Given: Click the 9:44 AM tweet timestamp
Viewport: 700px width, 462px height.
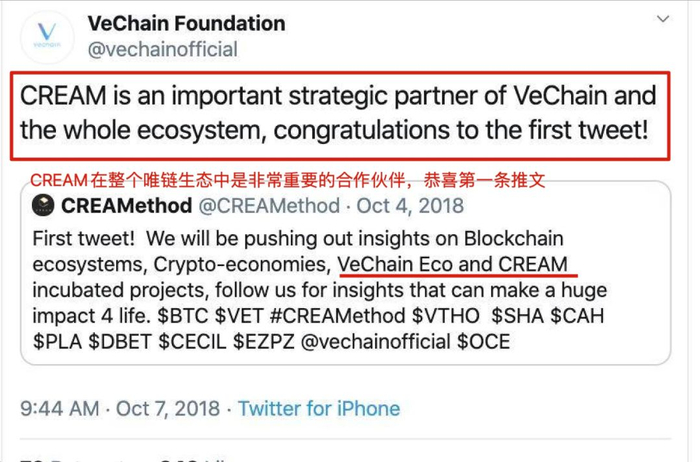Looking at the screenshot, I should (x=60, y=408).
